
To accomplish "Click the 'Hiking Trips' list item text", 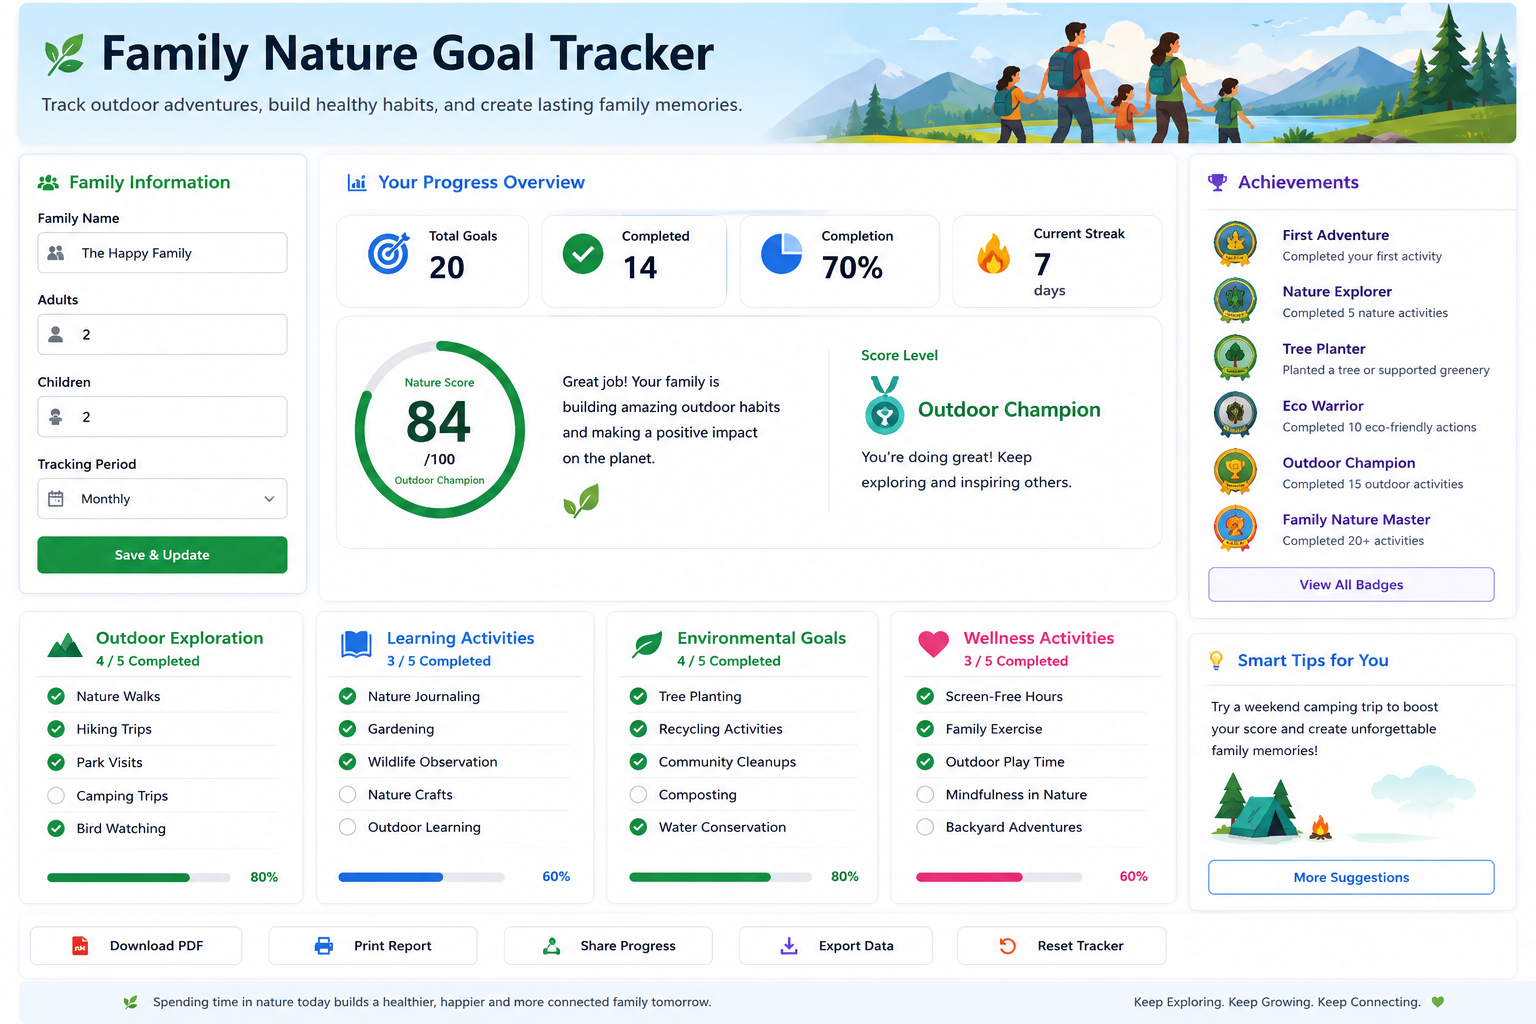I will point(114,730).
